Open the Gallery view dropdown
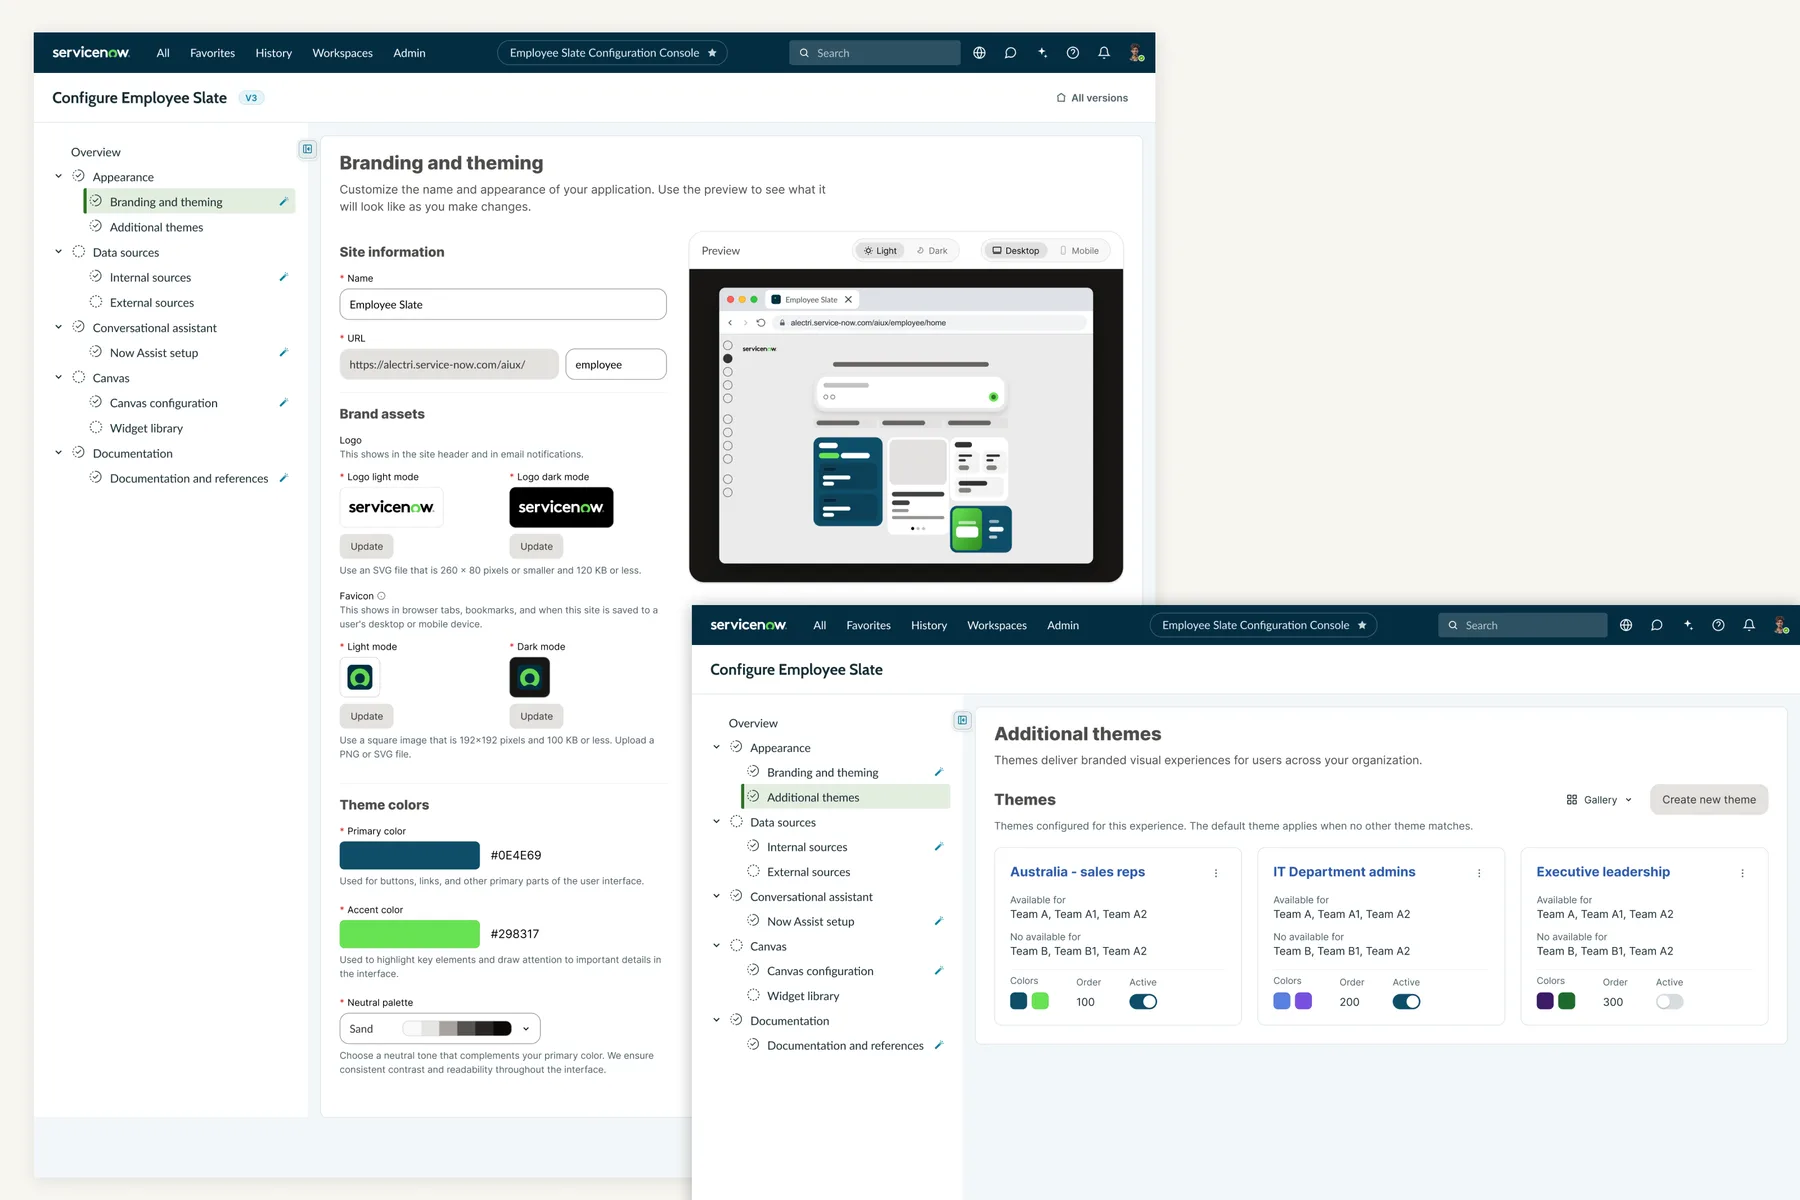The width and height of the screenshot is (1800, 1200). point(1599,800)
